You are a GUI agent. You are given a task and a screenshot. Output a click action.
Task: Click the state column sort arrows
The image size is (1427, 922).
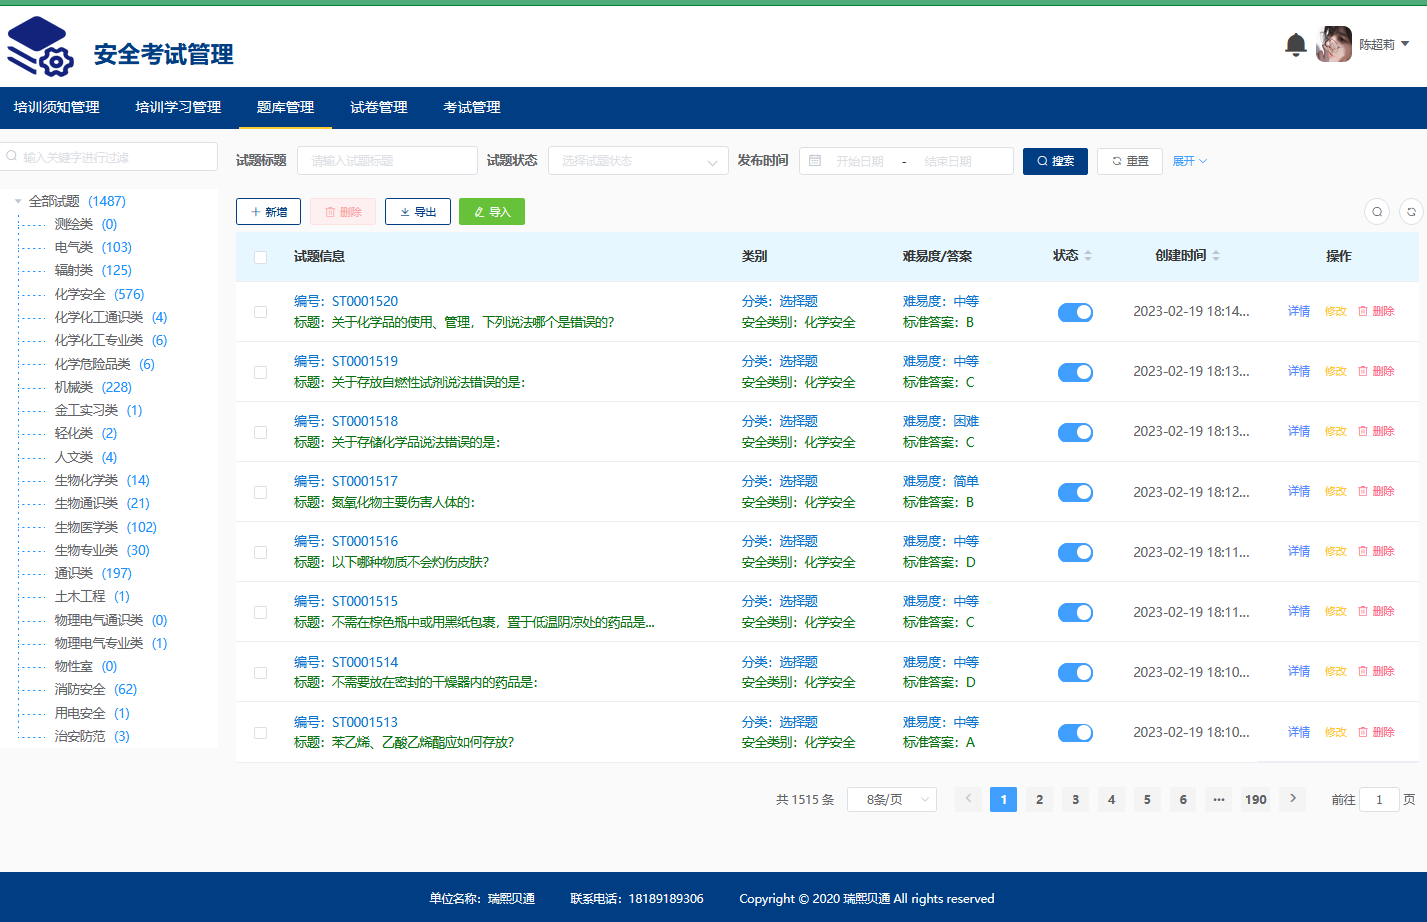(x=1088, y=256)
